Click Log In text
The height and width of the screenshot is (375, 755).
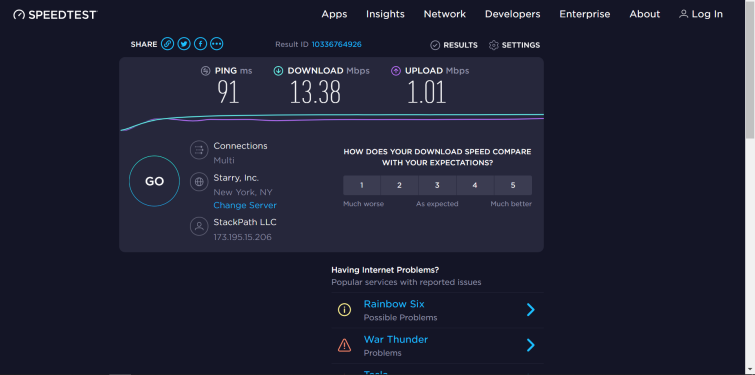707,14
